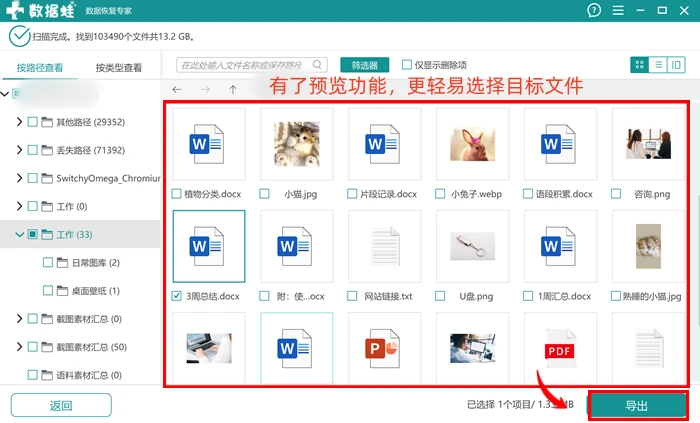The width and height of the screenshot is (700, 423).
Task: Expand the 丢失路径 (71392) folder
Action: [19, 150]
